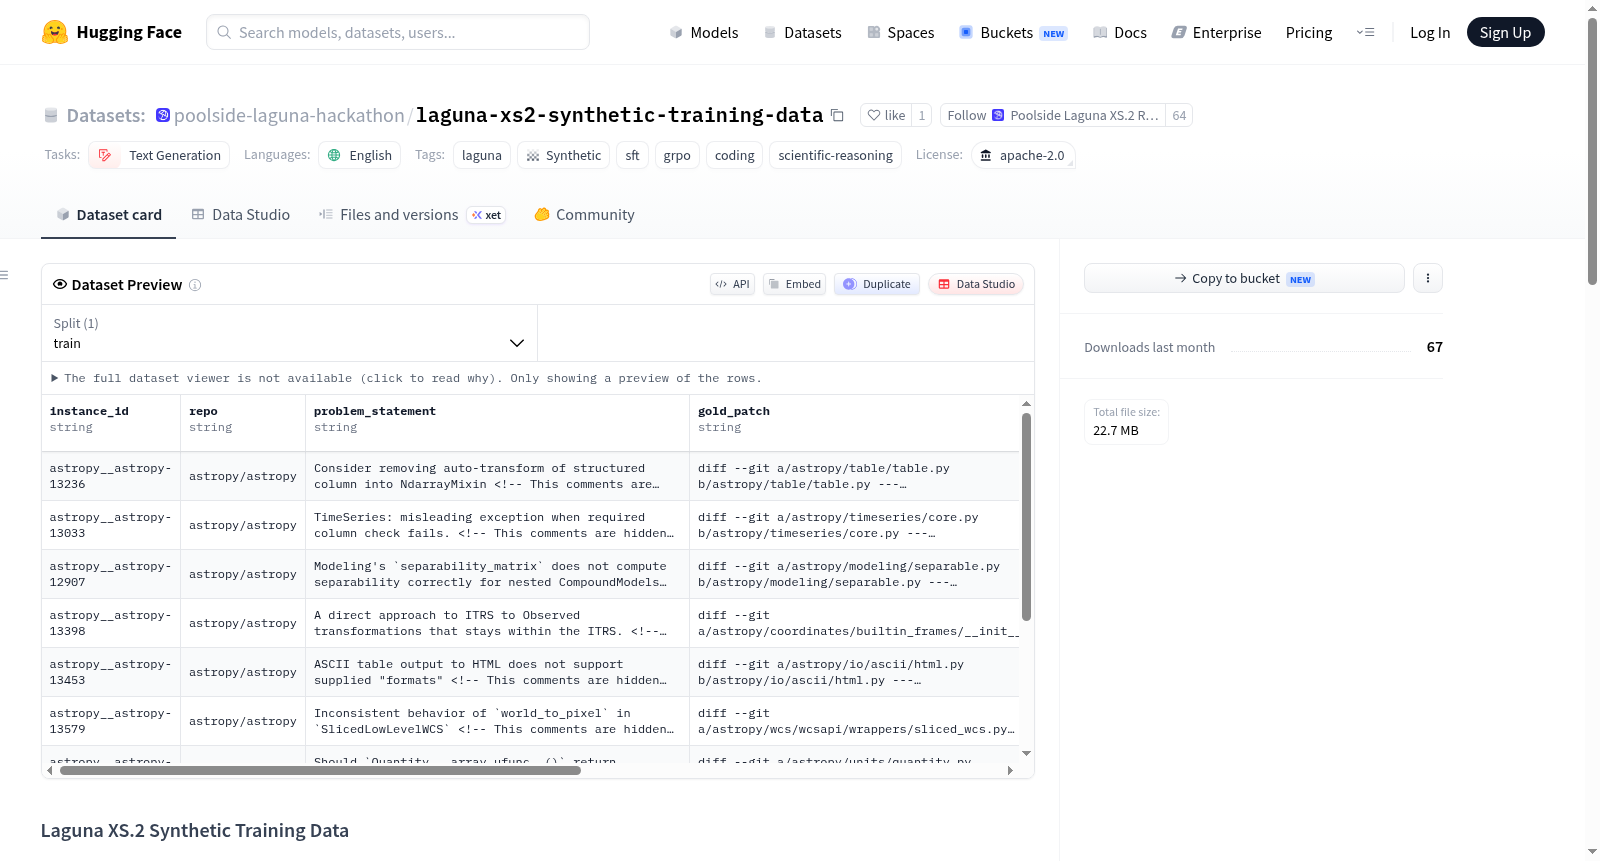Open Files and versions tab
This screenshot has width=1600, height=861.
pyautogui.click(x=412, y=214)
